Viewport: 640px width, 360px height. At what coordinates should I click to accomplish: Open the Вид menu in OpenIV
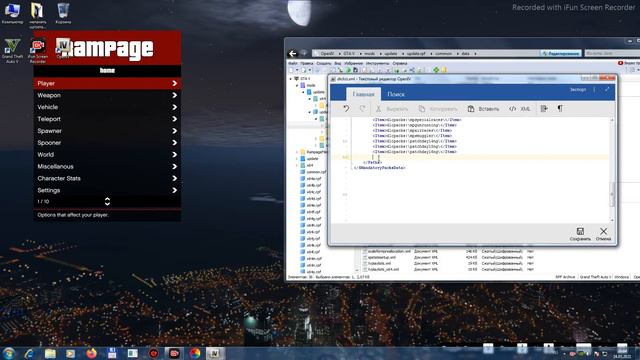(338, 63)
